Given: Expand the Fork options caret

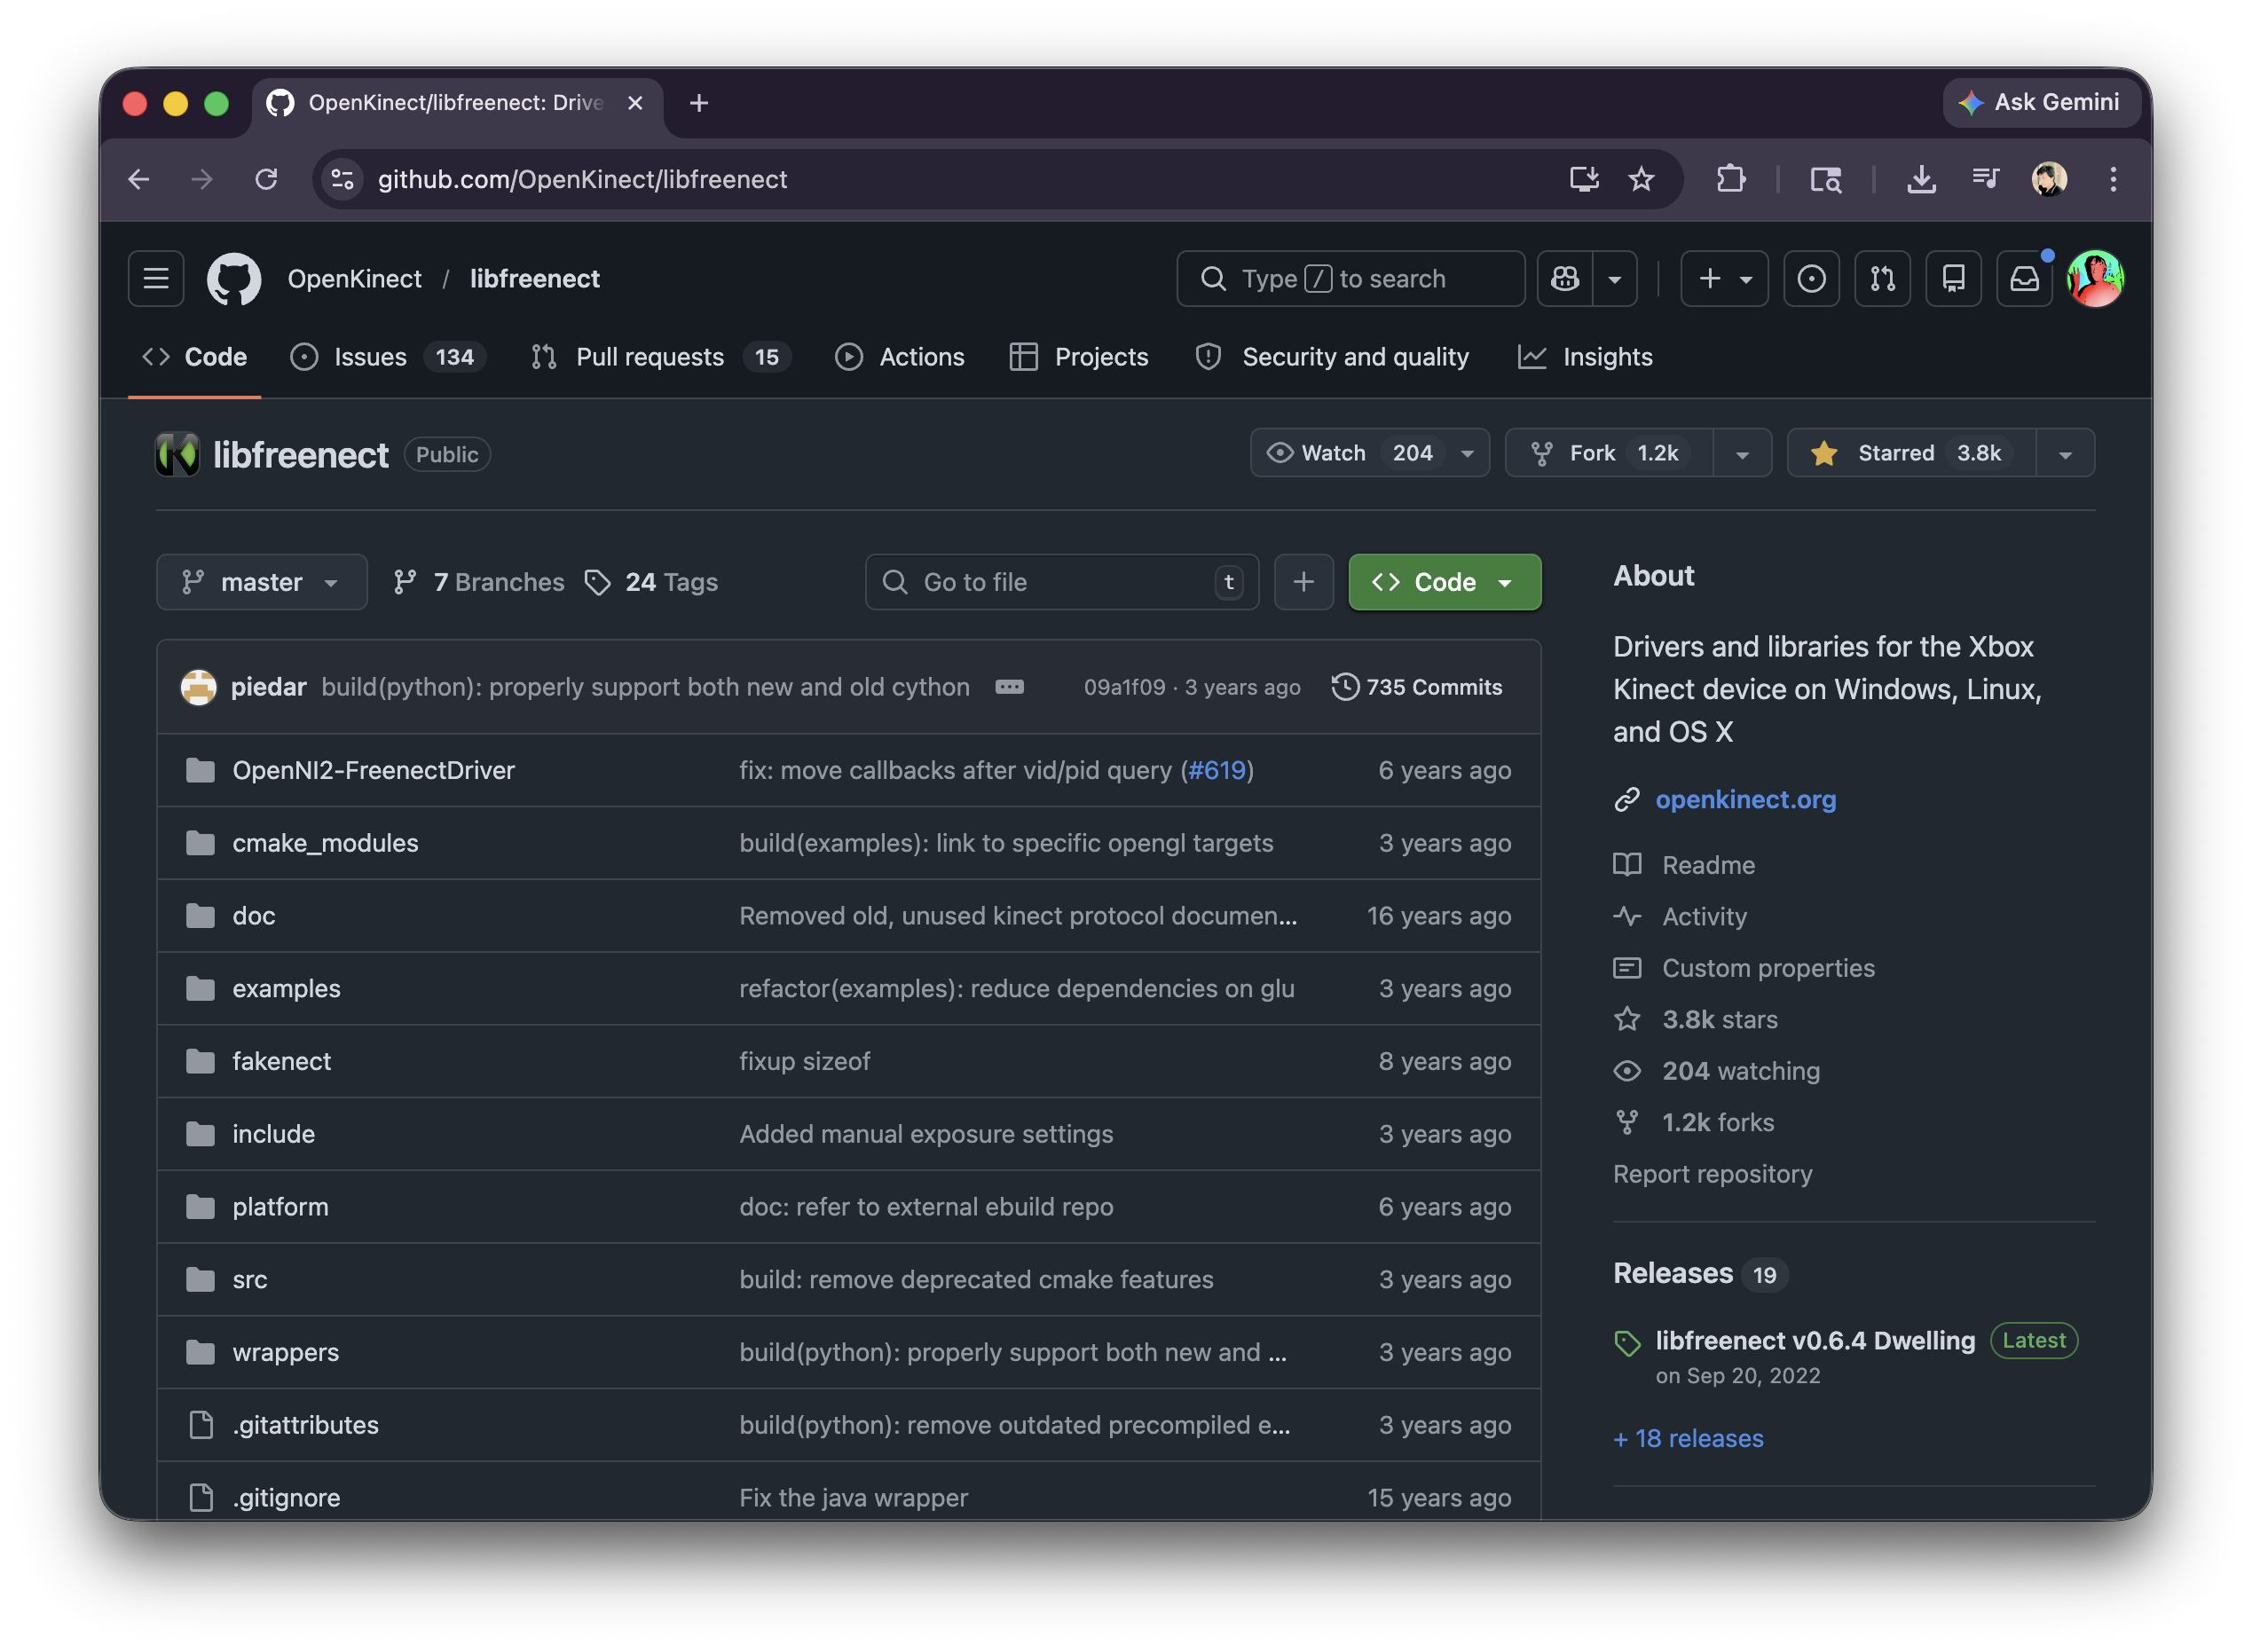Looking at the screenshot, I should tap(1742, 453).
